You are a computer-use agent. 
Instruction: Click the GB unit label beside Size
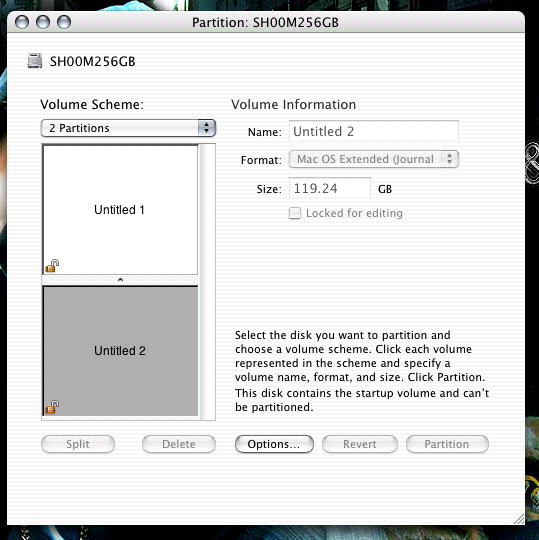point(385,189)
